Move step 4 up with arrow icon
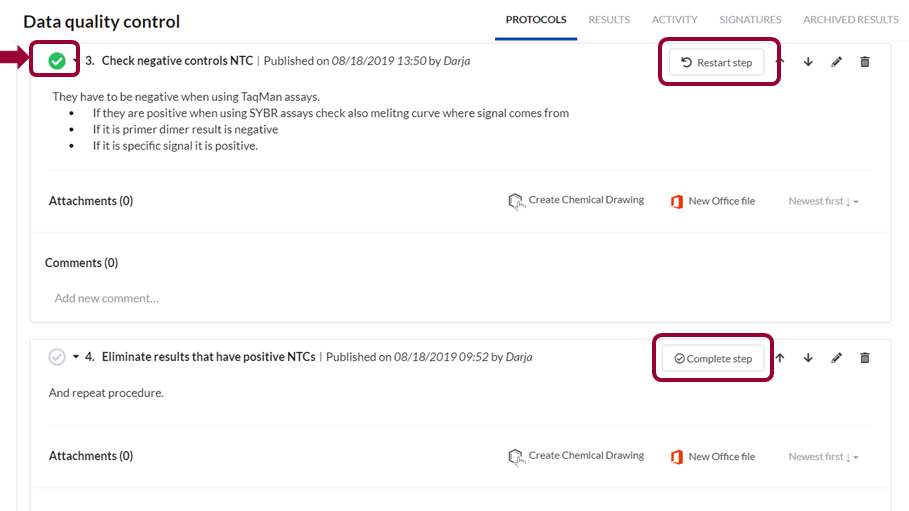Viewport: 909px width, 511px height. [780, 358]
